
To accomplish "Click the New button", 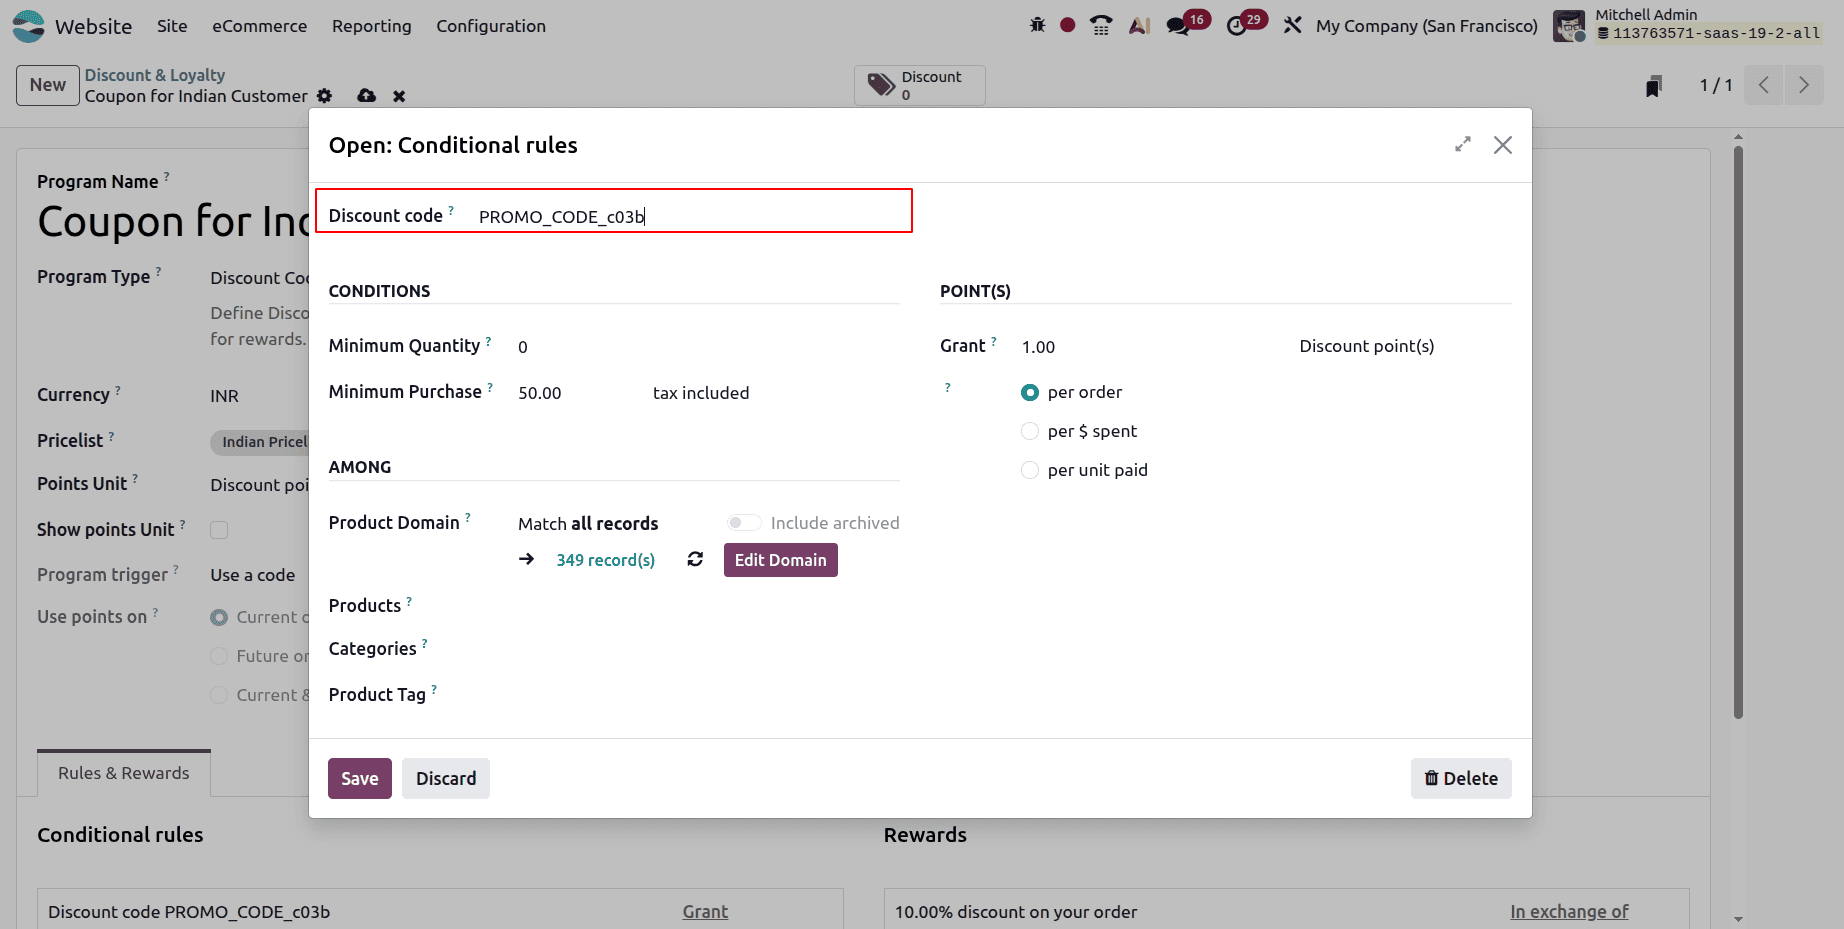I will point(47,85).
